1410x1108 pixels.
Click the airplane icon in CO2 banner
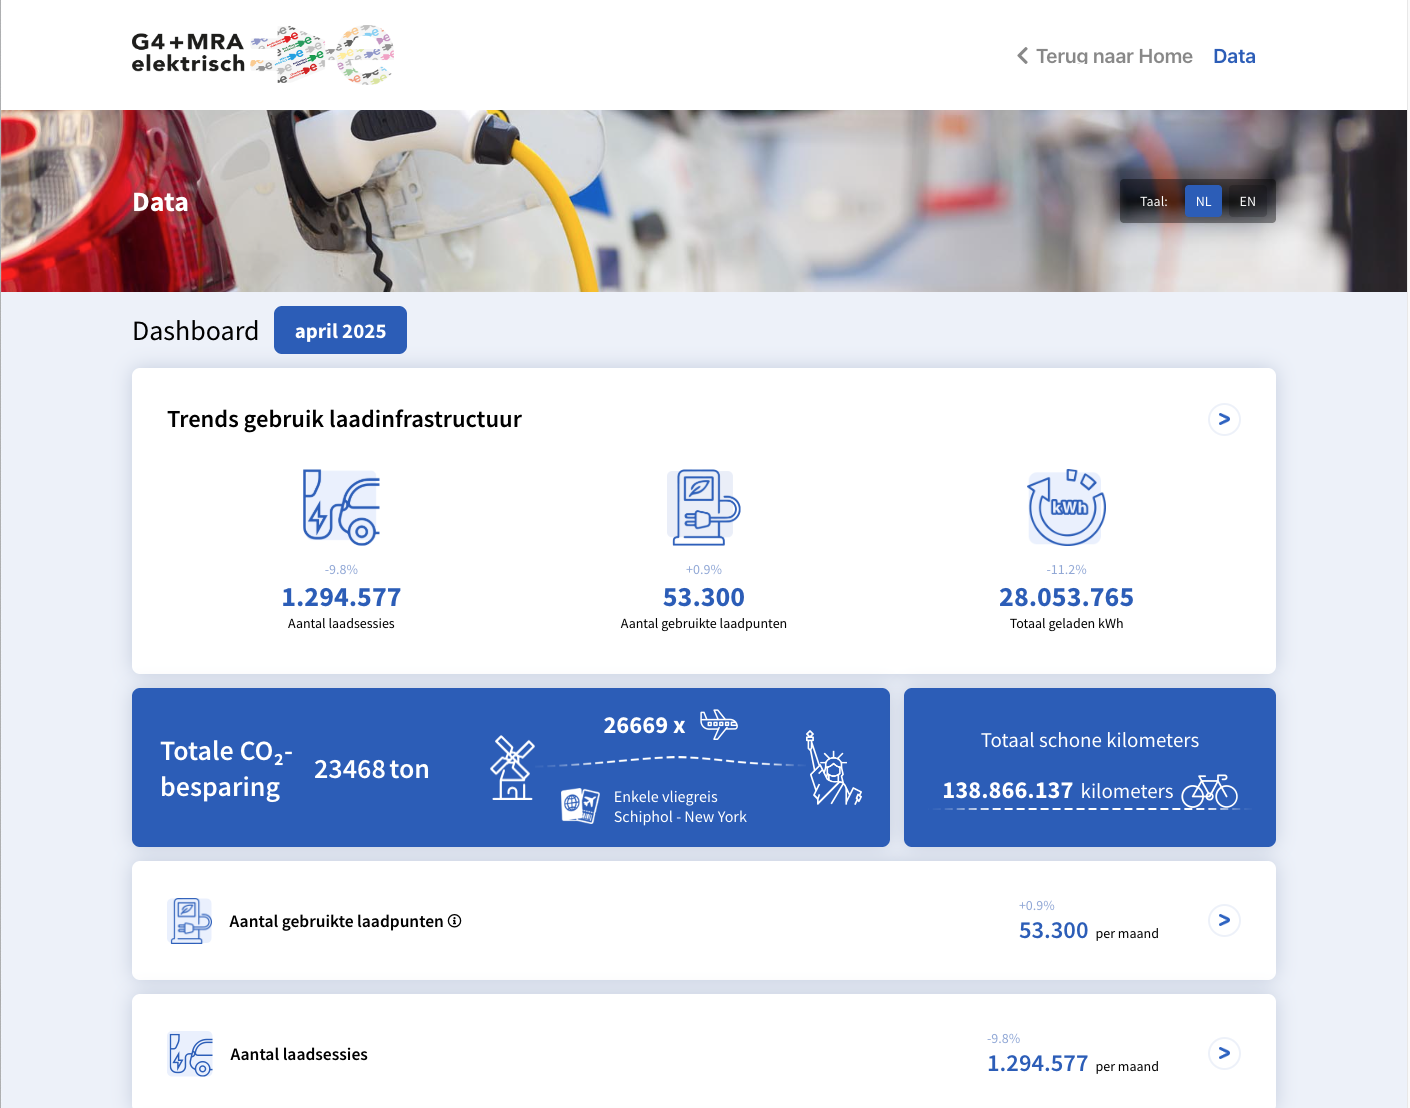(x=718, y=724)
